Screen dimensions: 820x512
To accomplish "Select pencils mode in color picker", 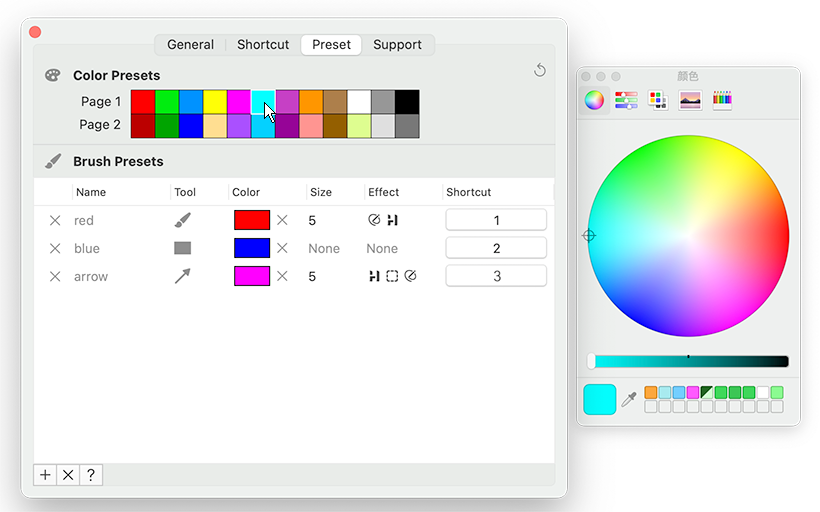I will [x=722, y=100].
